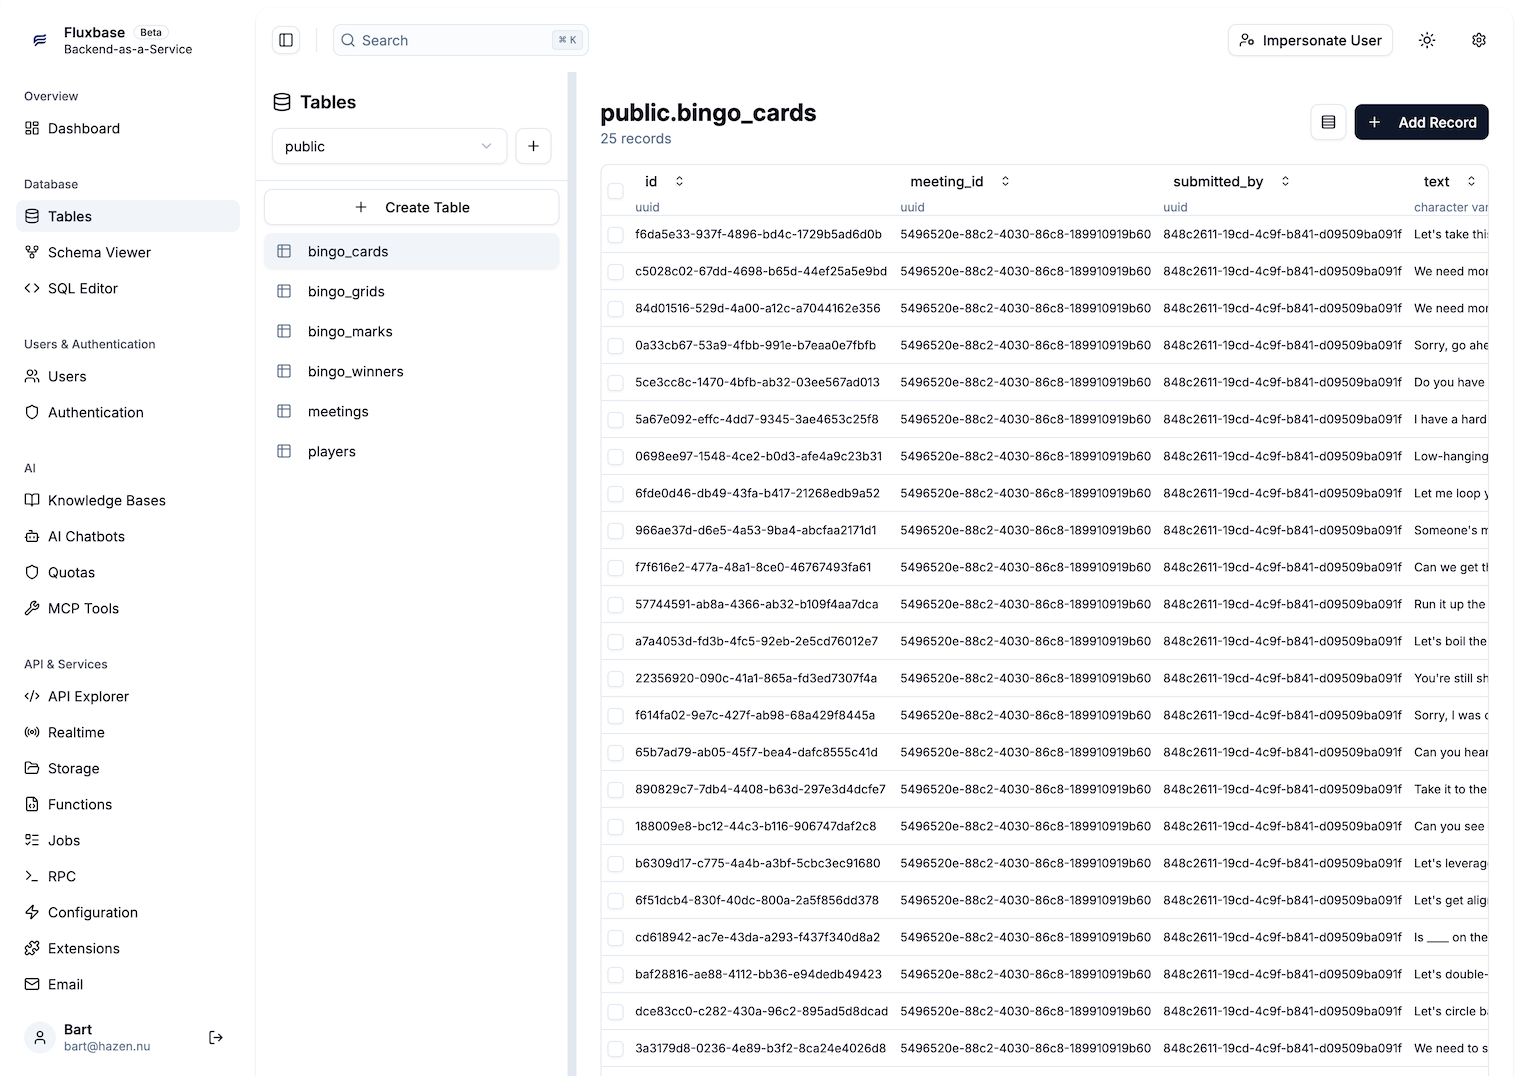This screenshot has width=1521, height=1076.
Task: Open Authentication in the sidebar
Action: click(x=128, y=412)
